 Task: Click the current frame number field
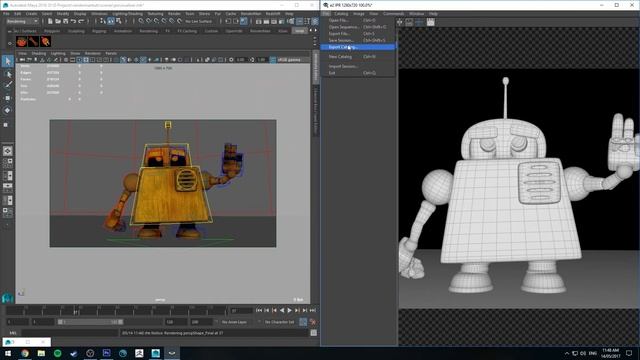tap(241, 311)
